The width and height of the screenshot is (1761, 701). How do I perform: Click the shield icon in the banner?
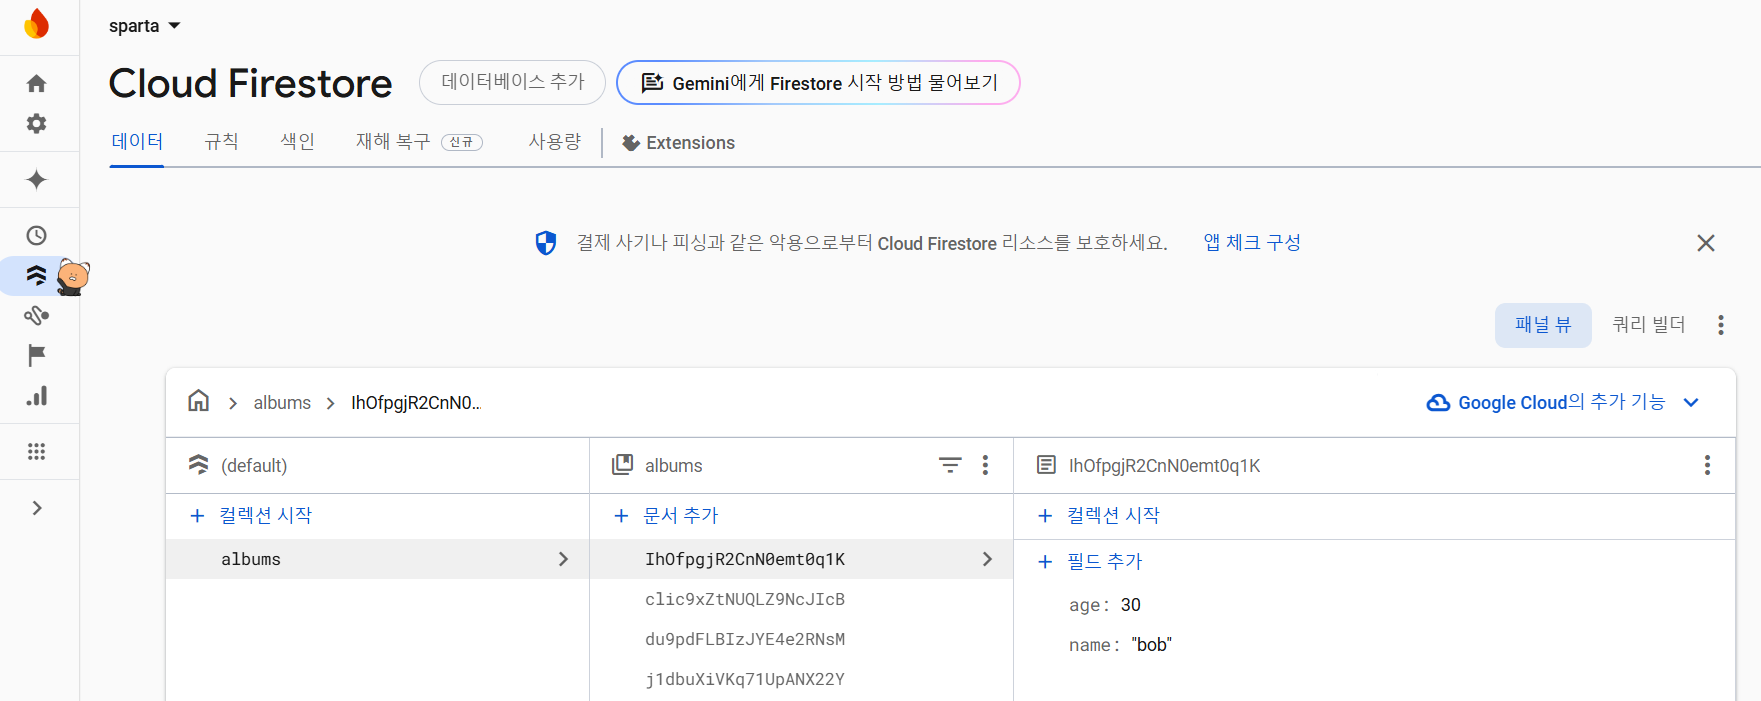pyautogui.click(x=546, y=243)
